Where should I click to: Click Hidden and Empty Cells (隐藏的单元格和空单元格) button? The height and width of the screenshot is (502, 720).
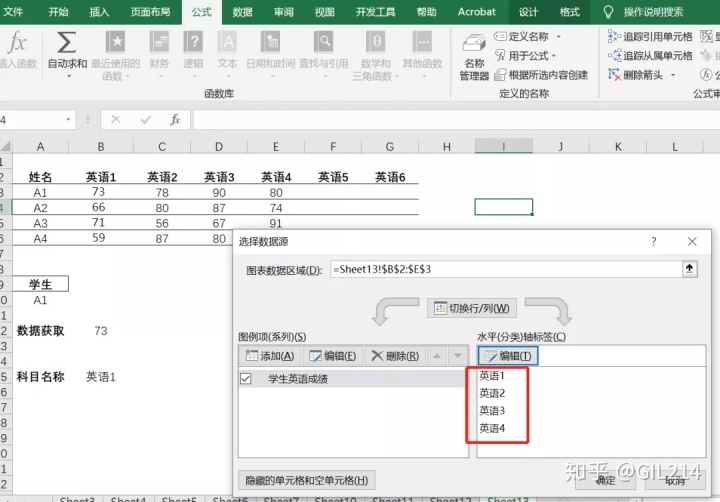[307, 480]
